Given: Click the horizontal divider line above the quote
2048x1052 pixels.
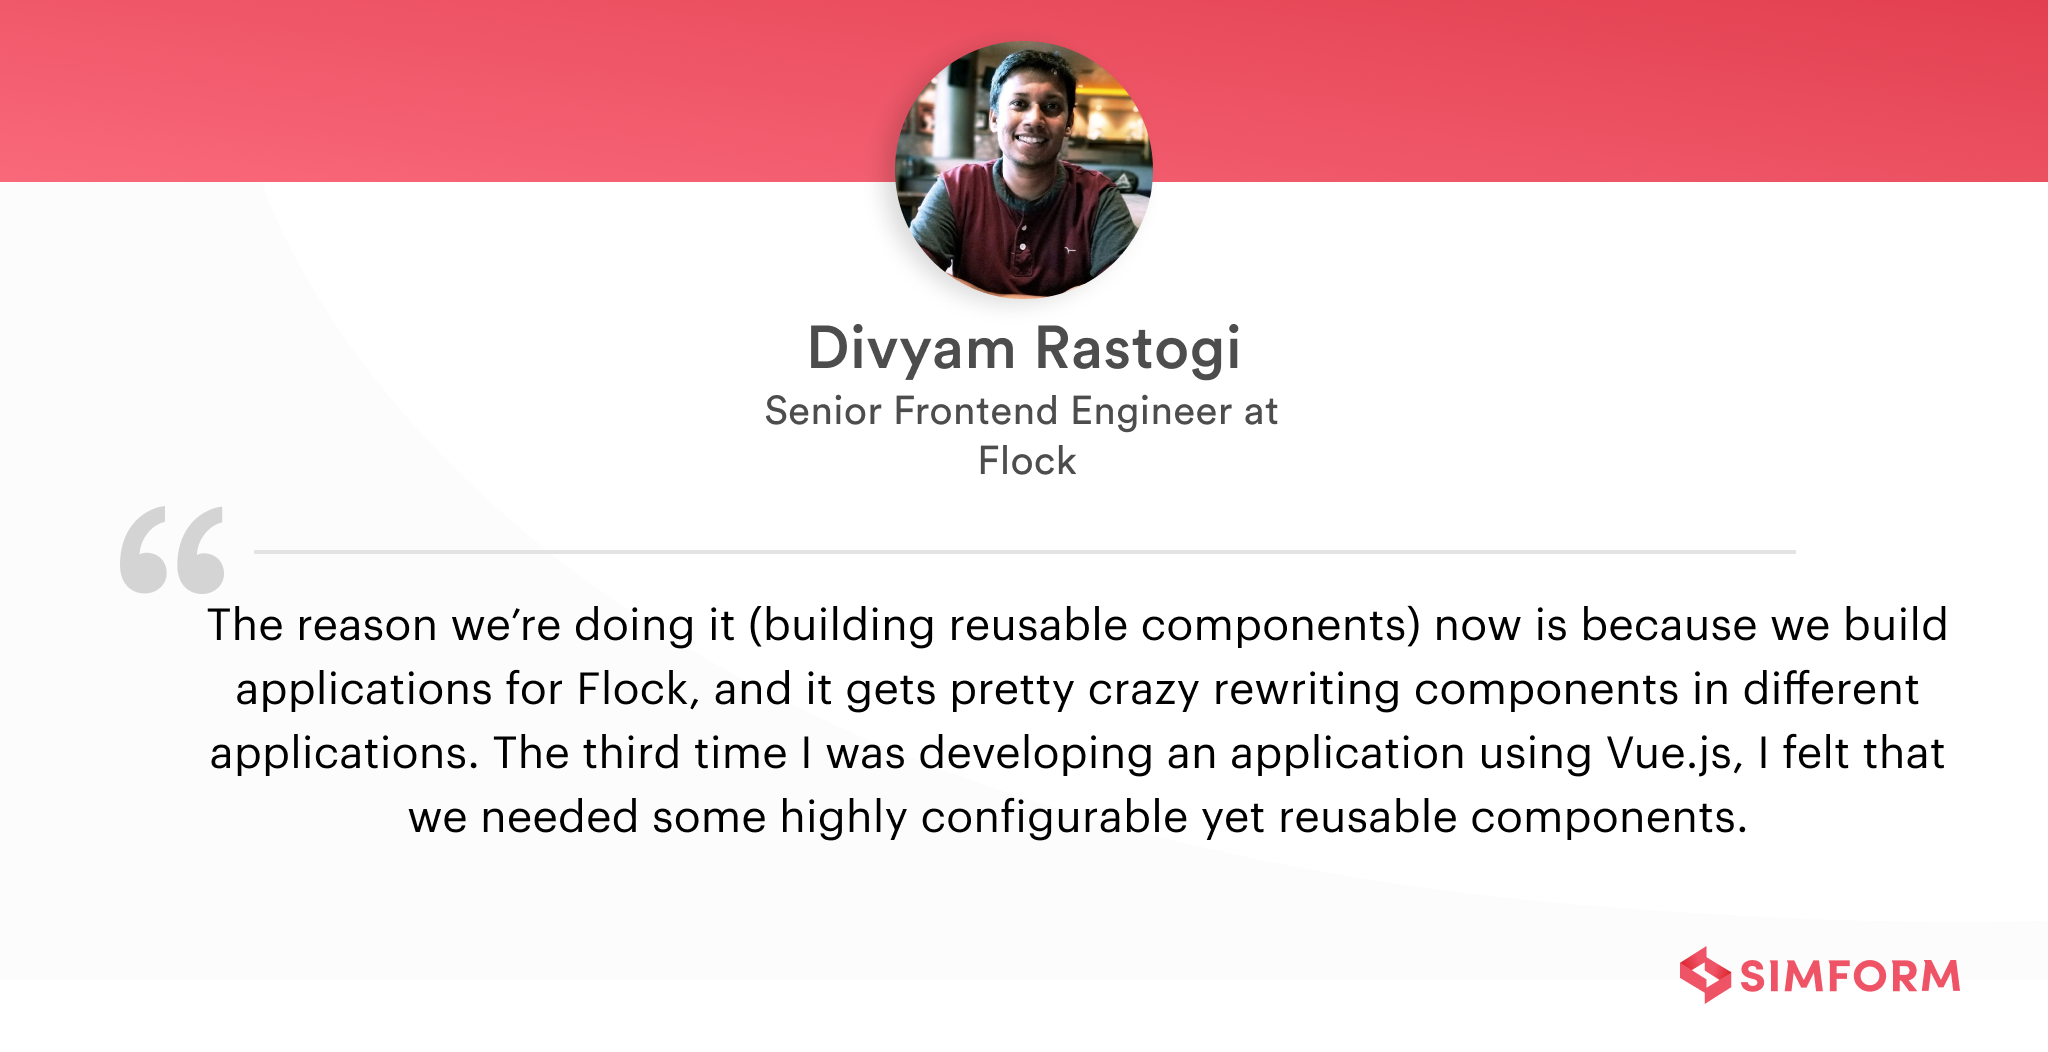Looking at the screenshot, I should (x=1024, y=551).
